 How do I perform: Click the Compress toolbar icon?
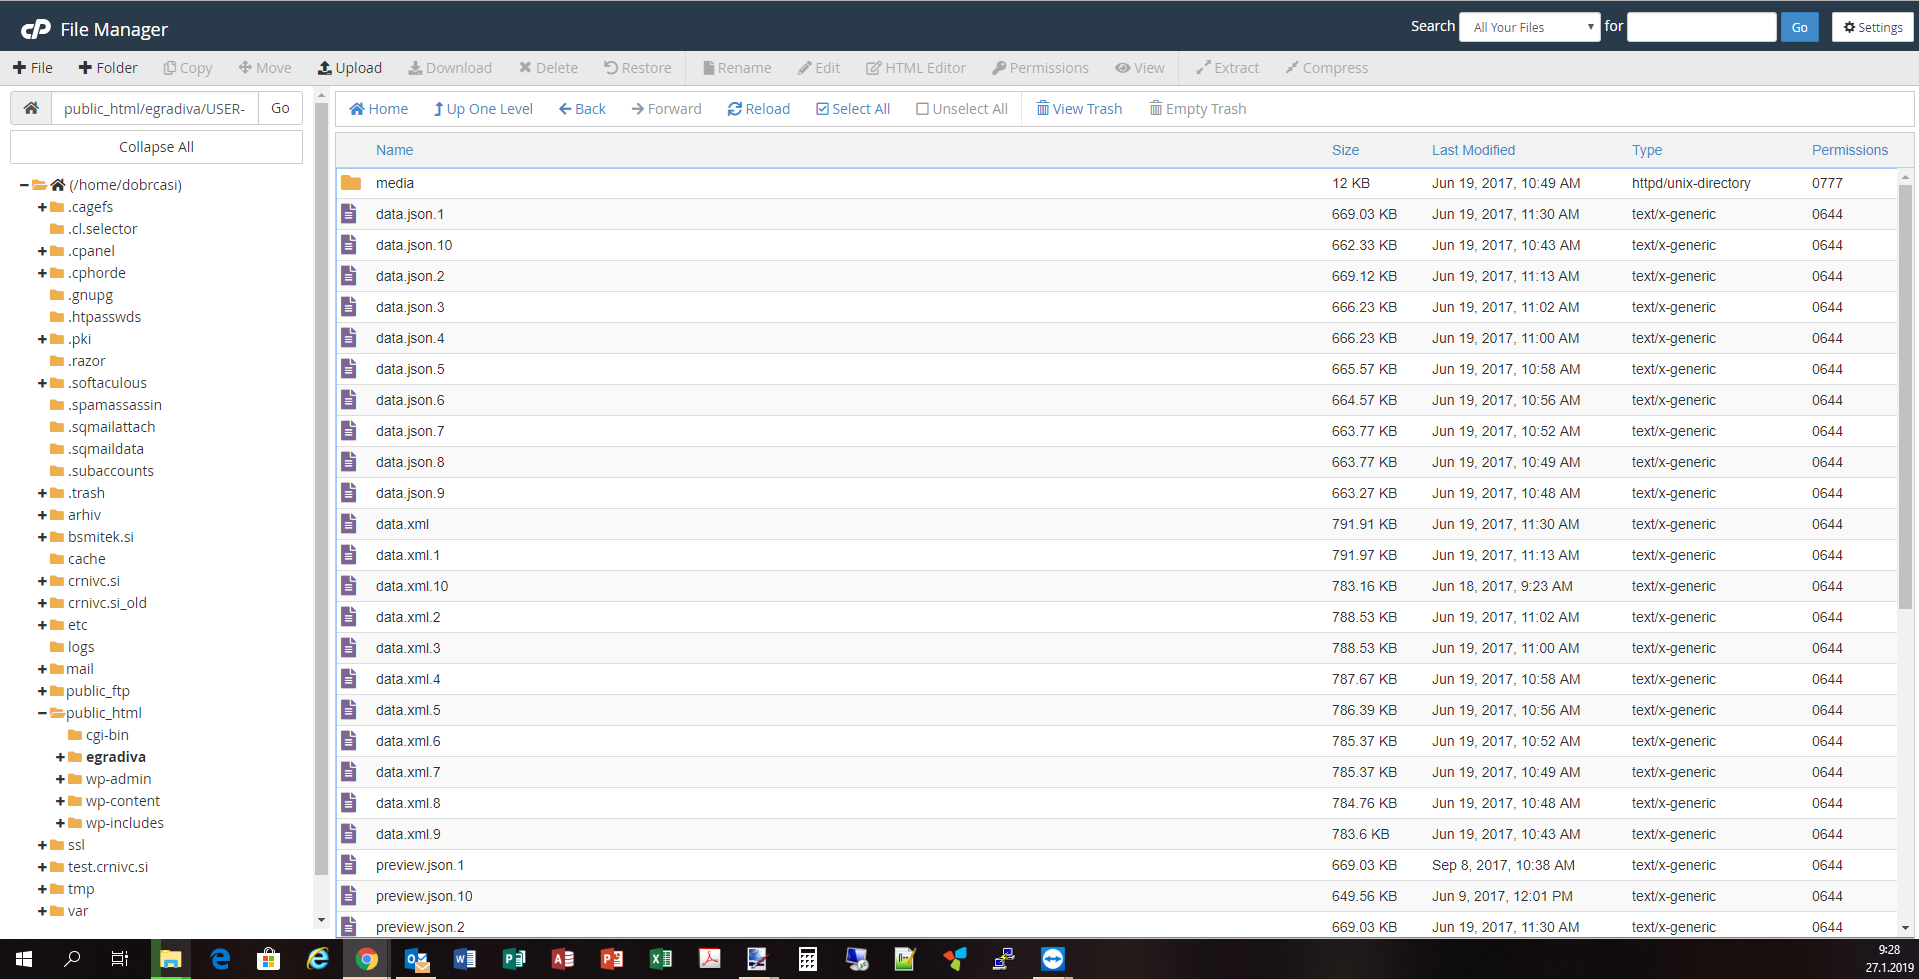1292,68
